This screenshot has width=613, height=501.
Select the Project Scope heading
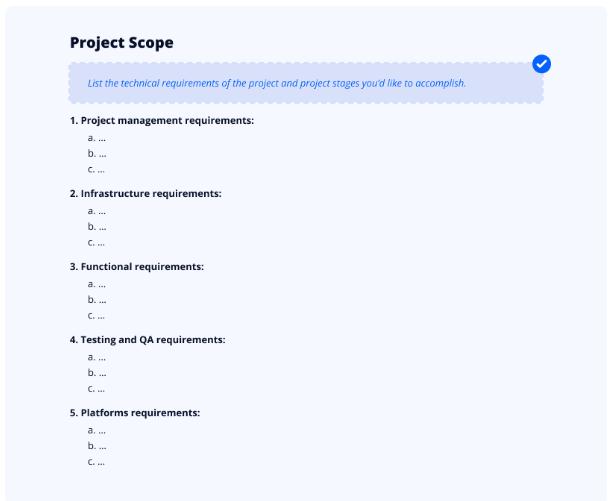coord(122,43)
